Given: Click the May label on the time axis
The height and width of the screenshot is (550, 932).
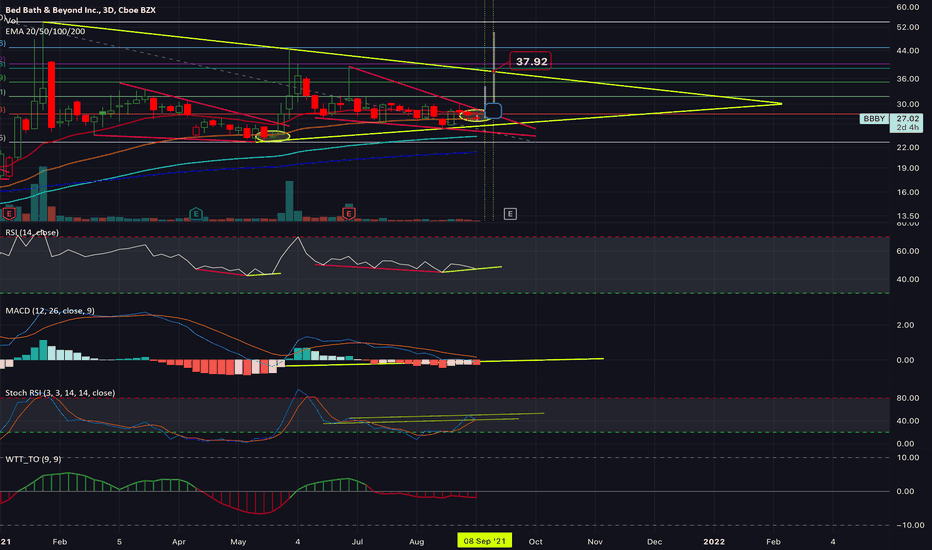Looking at the screenshot, I should [238, 542].
